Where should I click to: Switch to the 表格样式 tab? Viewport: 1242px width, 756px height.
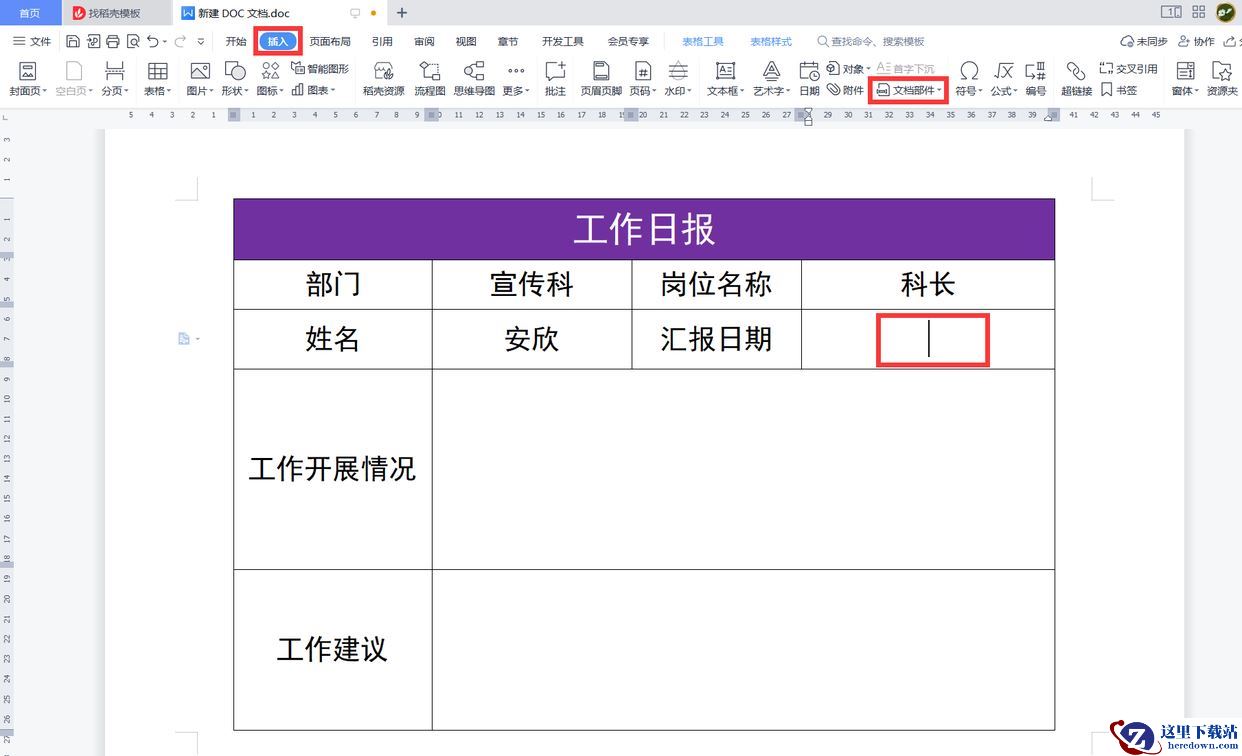771,41
